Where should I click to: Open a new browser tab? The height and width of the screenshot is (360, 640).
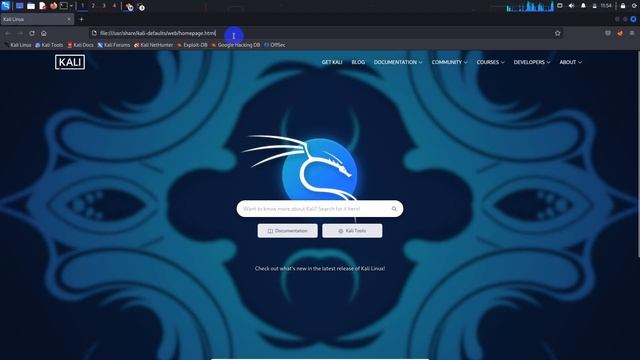point(81,19)
